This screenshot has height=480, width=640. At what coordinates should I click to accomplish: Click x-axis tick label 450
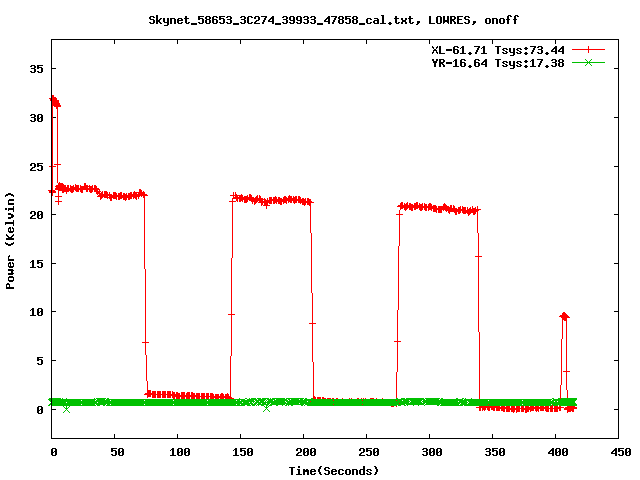(620, 452)
